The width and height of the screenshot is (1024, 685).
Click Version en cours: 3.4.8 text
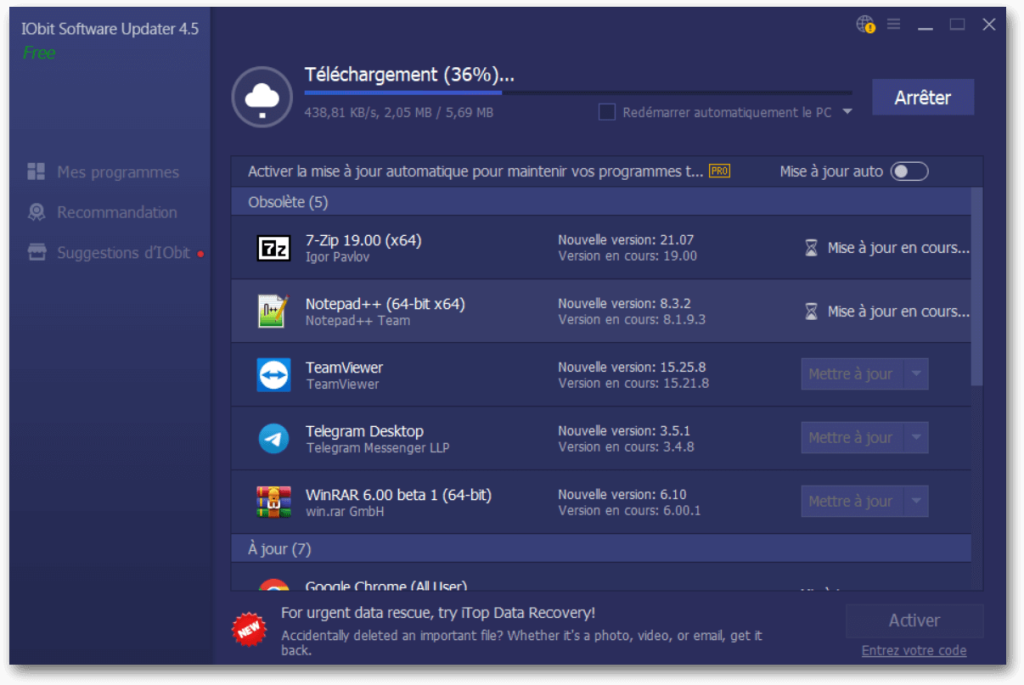pos(626,447)
